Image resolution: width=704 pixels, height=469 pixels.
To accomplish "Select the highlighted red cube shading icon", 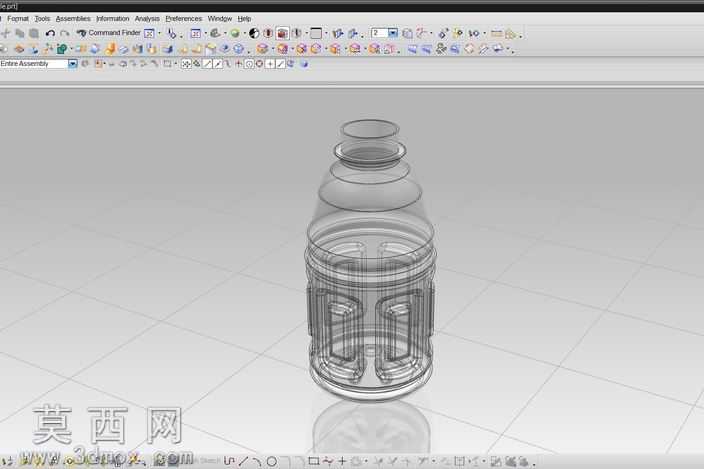I will (x=282, y=33).
